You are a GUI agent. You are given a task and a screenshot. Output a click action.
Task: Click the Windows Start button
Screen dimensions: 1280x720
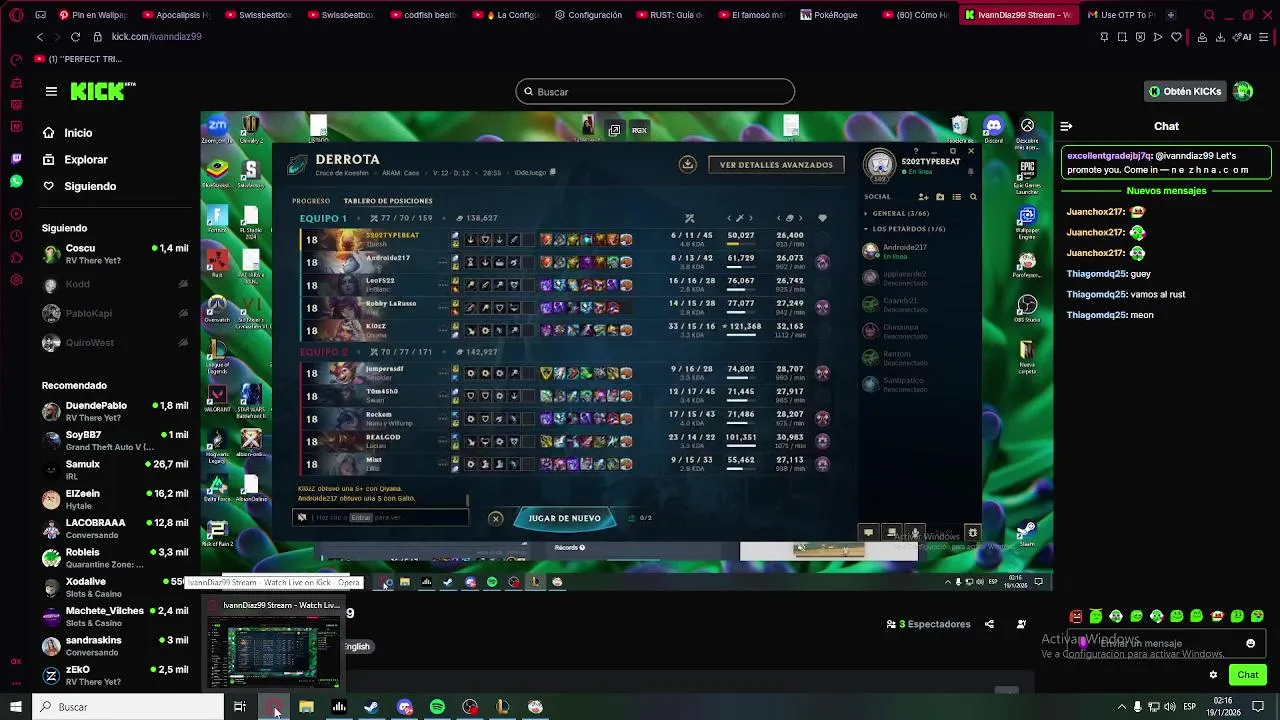(x=15, y=707)
